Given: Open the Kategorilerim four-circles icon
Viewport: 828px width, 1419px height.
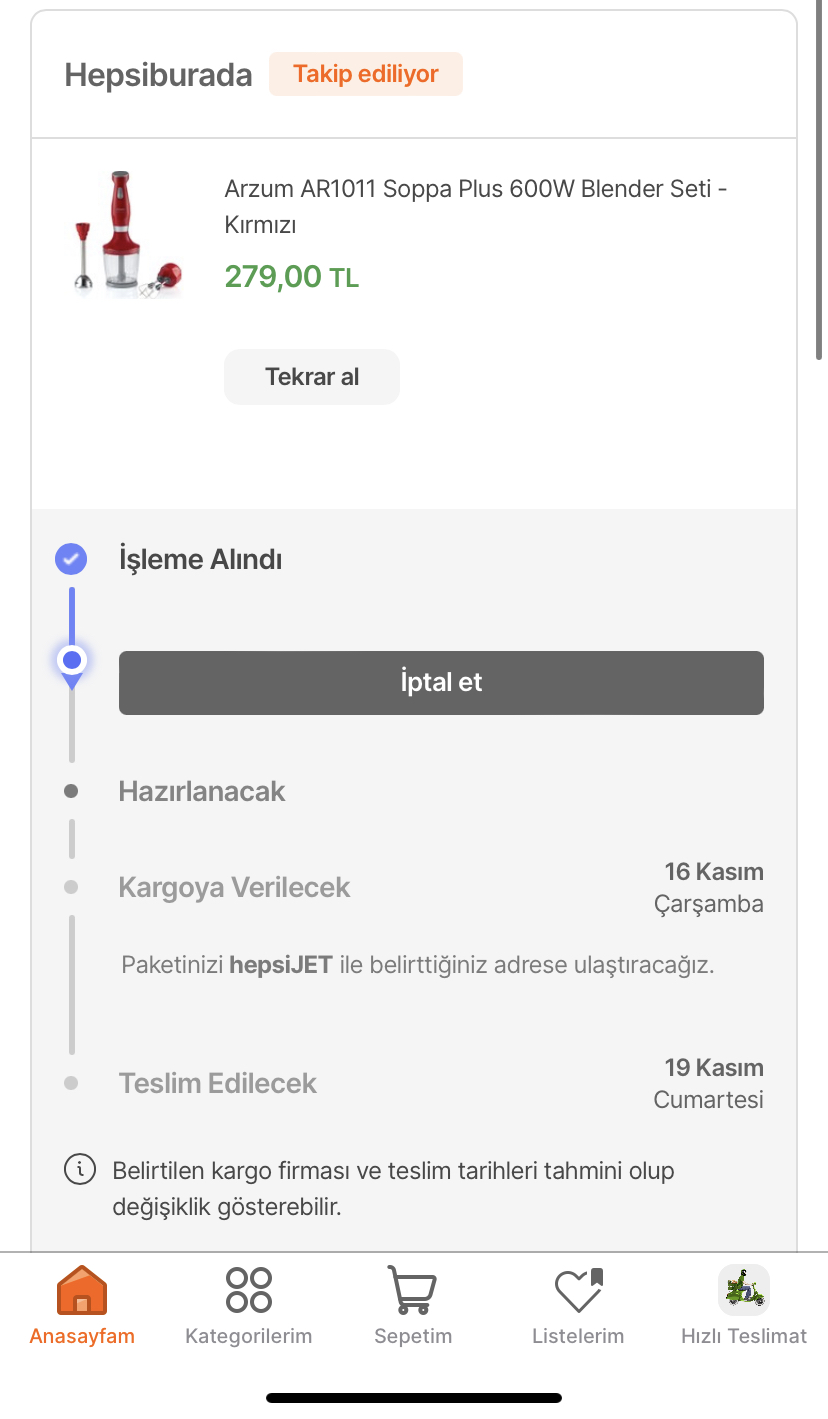Looking at the screenshot, I should click(x=248, y=1290).
